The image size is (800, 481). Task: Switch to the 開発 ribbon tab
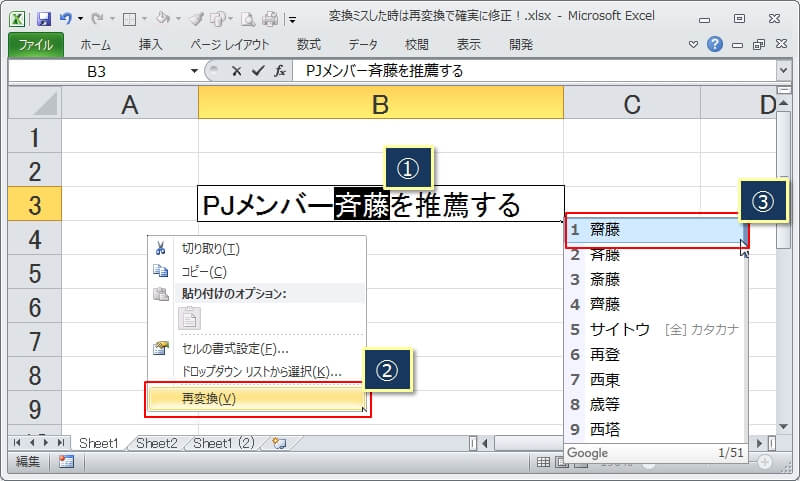click(x=521, y=45)
